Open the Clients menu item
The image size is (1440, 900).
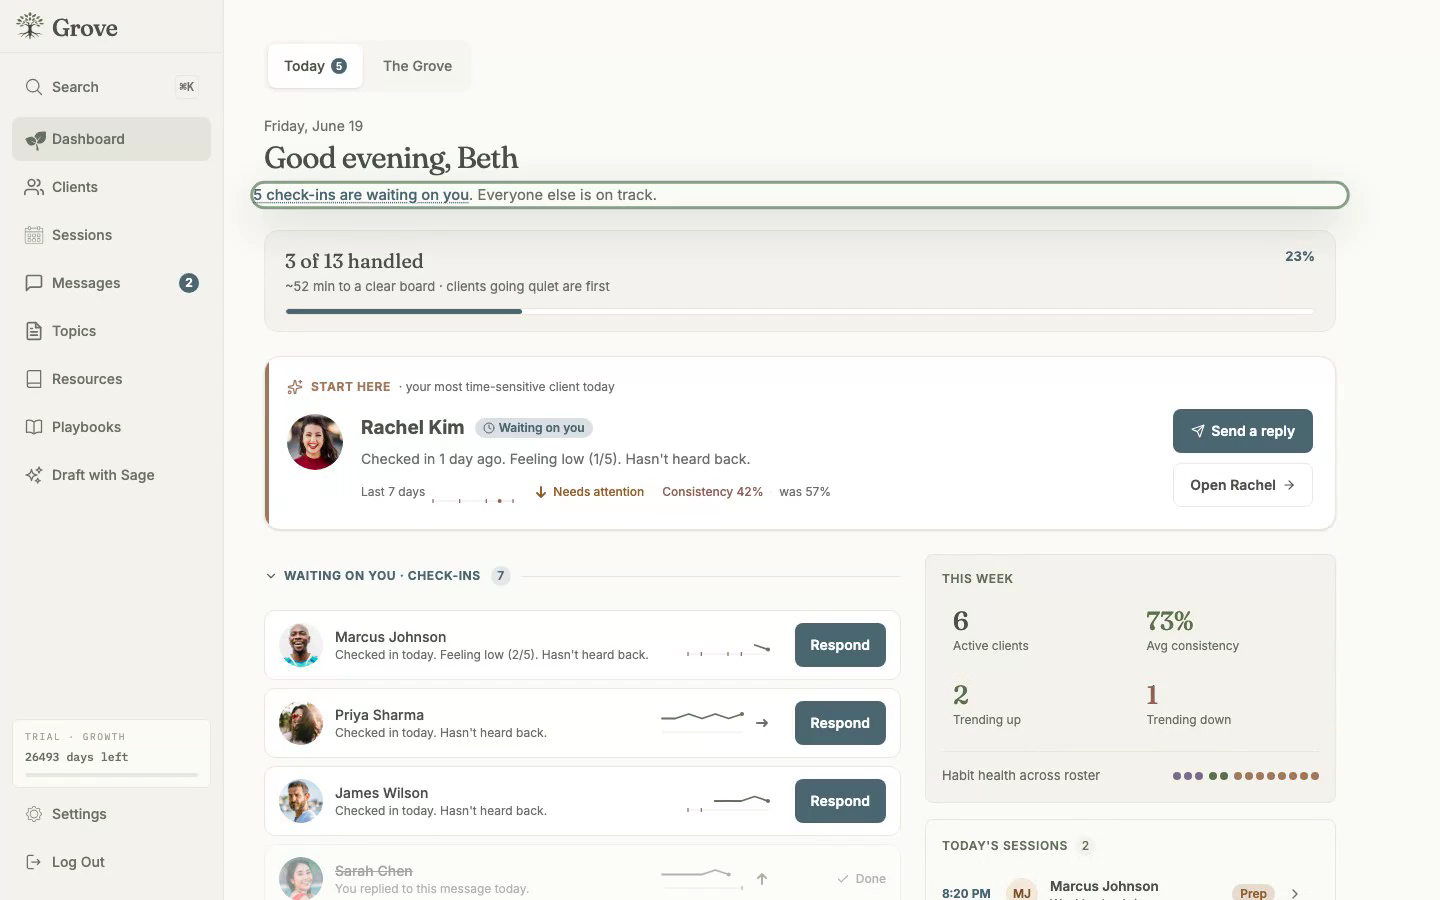pyautogui.click(x=111, y=187)
